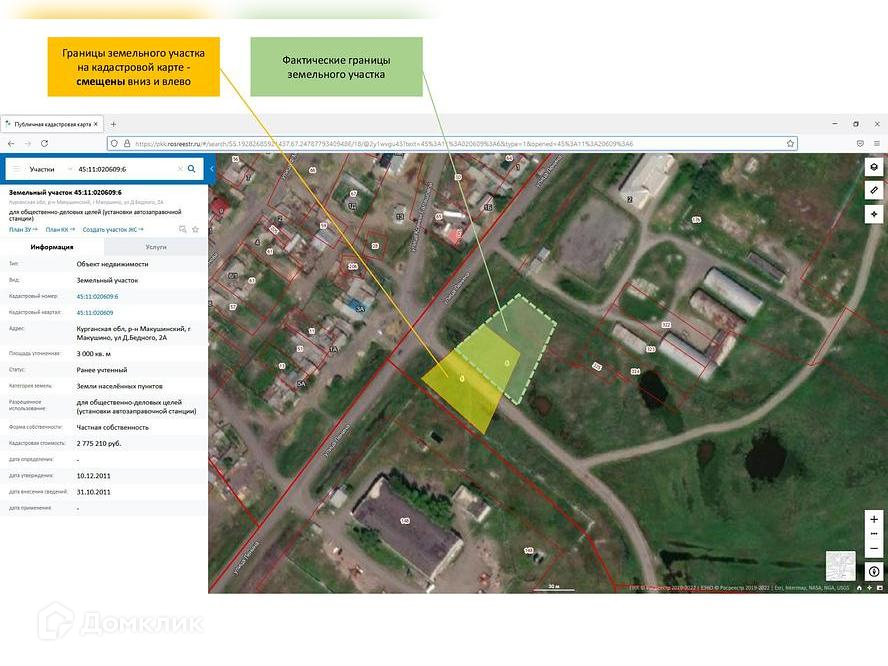Click the basemap thumbnail switcher
This screenshot has width=888, height=666.
(x=840, y=565)
